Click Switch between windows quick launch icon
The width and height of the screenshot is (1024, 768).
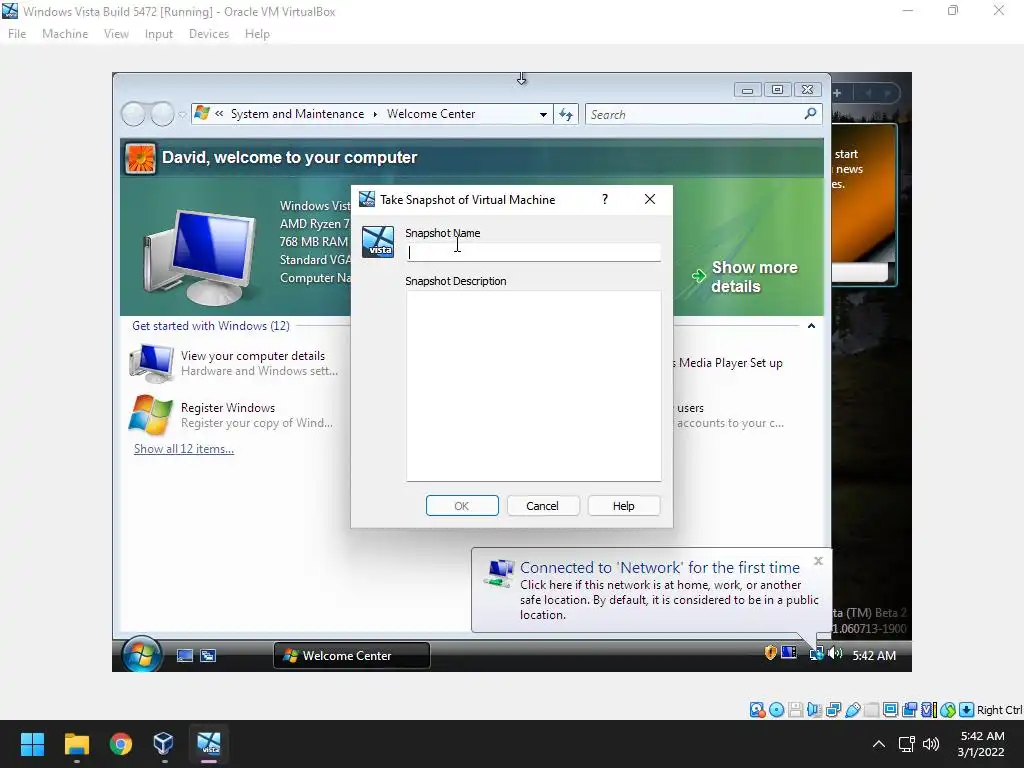coord(208,656)
